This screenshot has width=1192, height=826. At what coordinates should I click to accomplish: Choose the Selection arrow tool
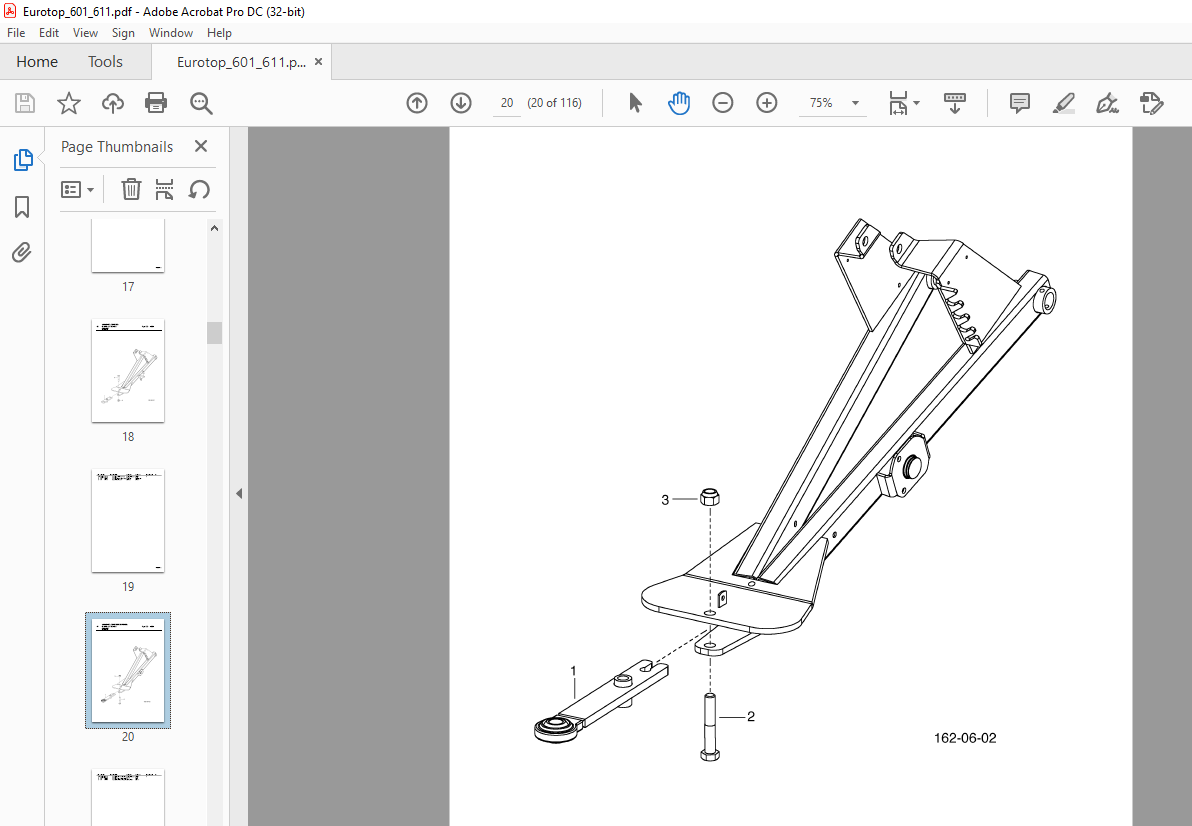pyautogui.click(x=636, y=103)
